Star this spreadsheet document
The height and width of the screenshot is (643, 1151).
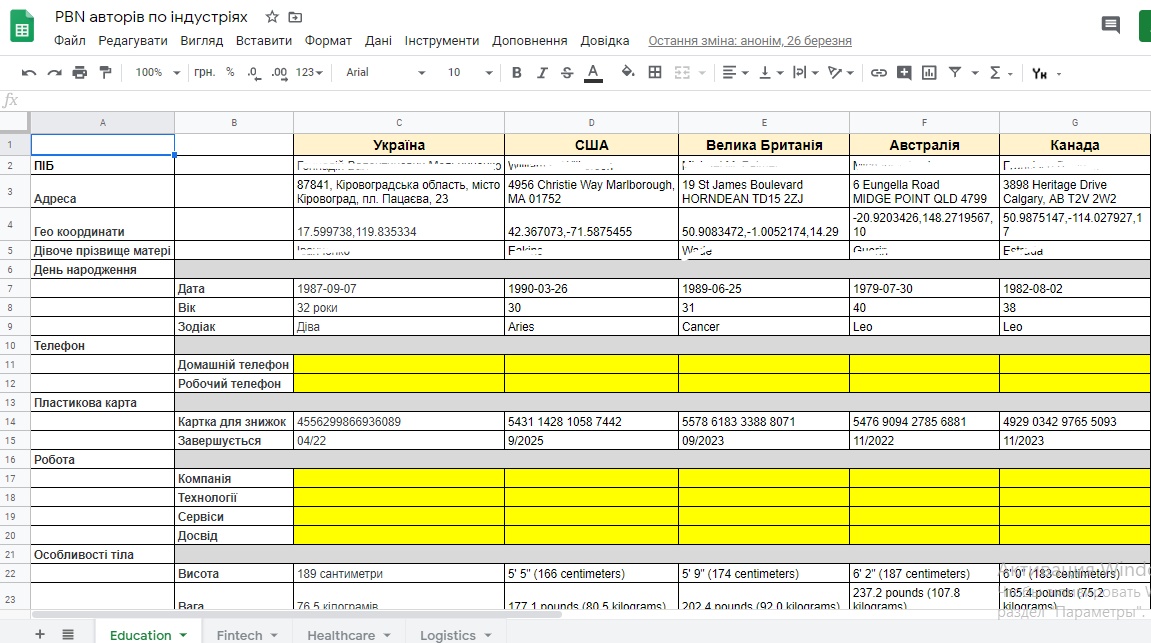click(x=272, y=17)
